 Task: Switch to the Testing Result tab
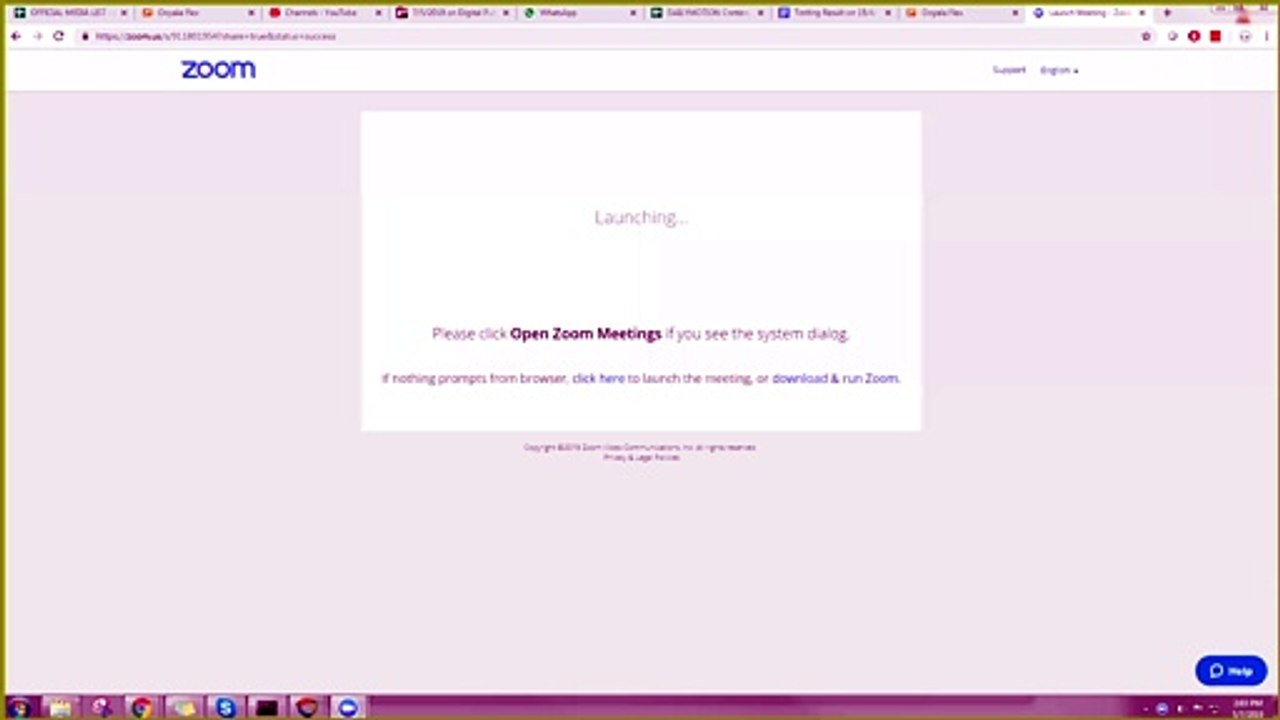pyautogui.click(x=835, y=13)
